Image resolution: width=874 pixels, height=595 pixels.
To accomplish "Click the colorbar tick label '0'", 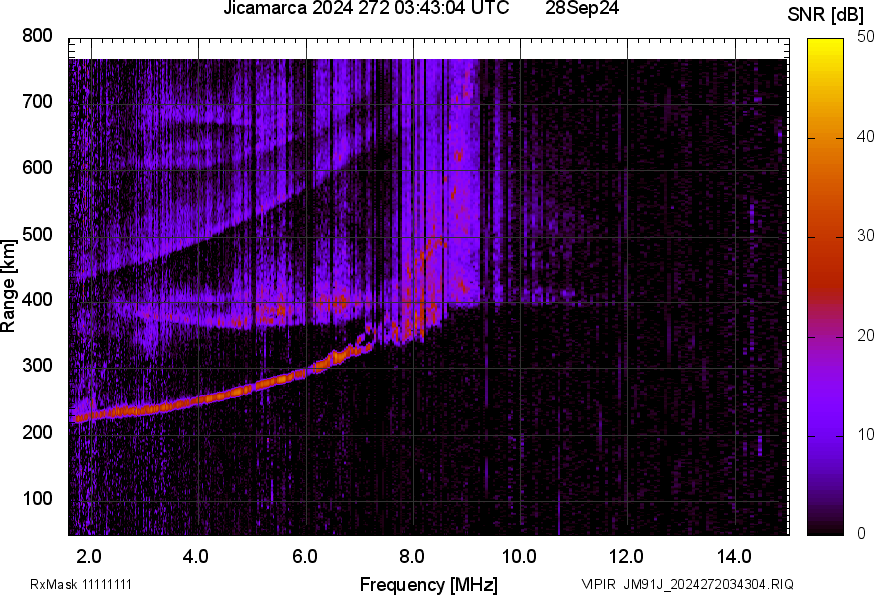I will pos(861,534).
